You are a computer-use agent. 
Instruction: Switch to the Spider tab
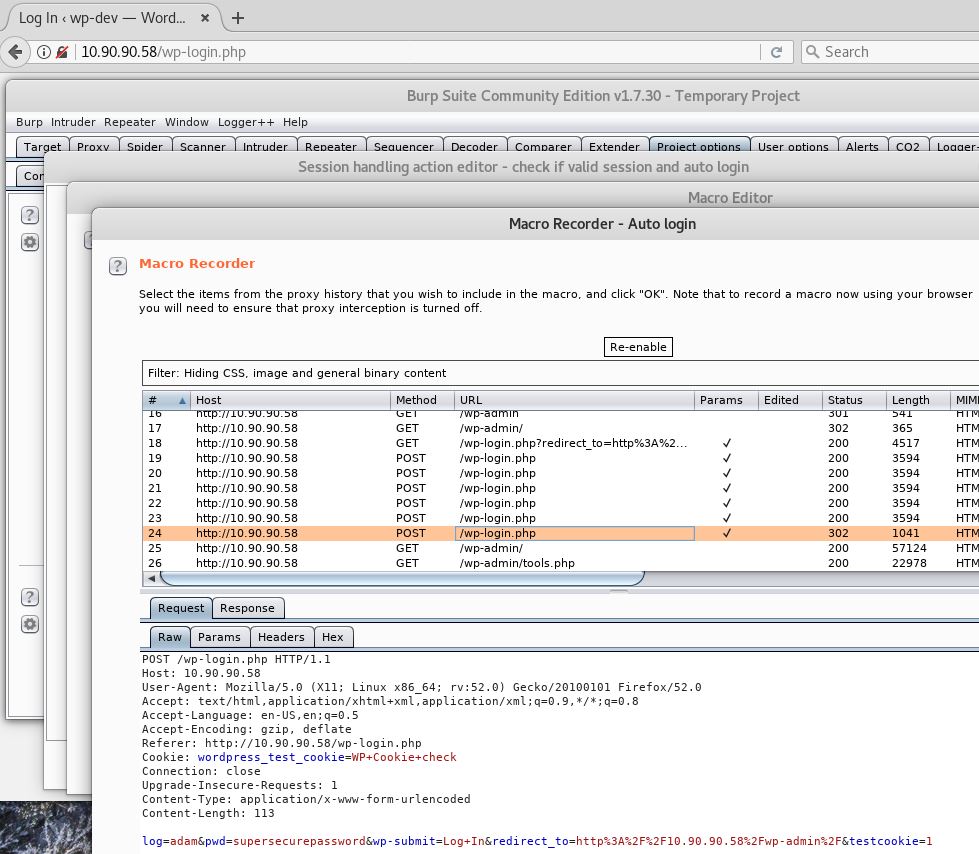pyautogui.click(x=145, y=146)
